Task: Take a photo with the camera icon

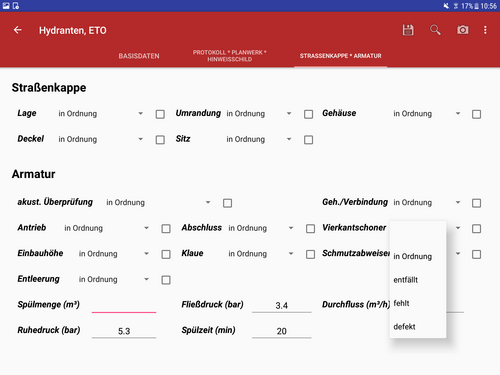Action: tap(463, 30)
